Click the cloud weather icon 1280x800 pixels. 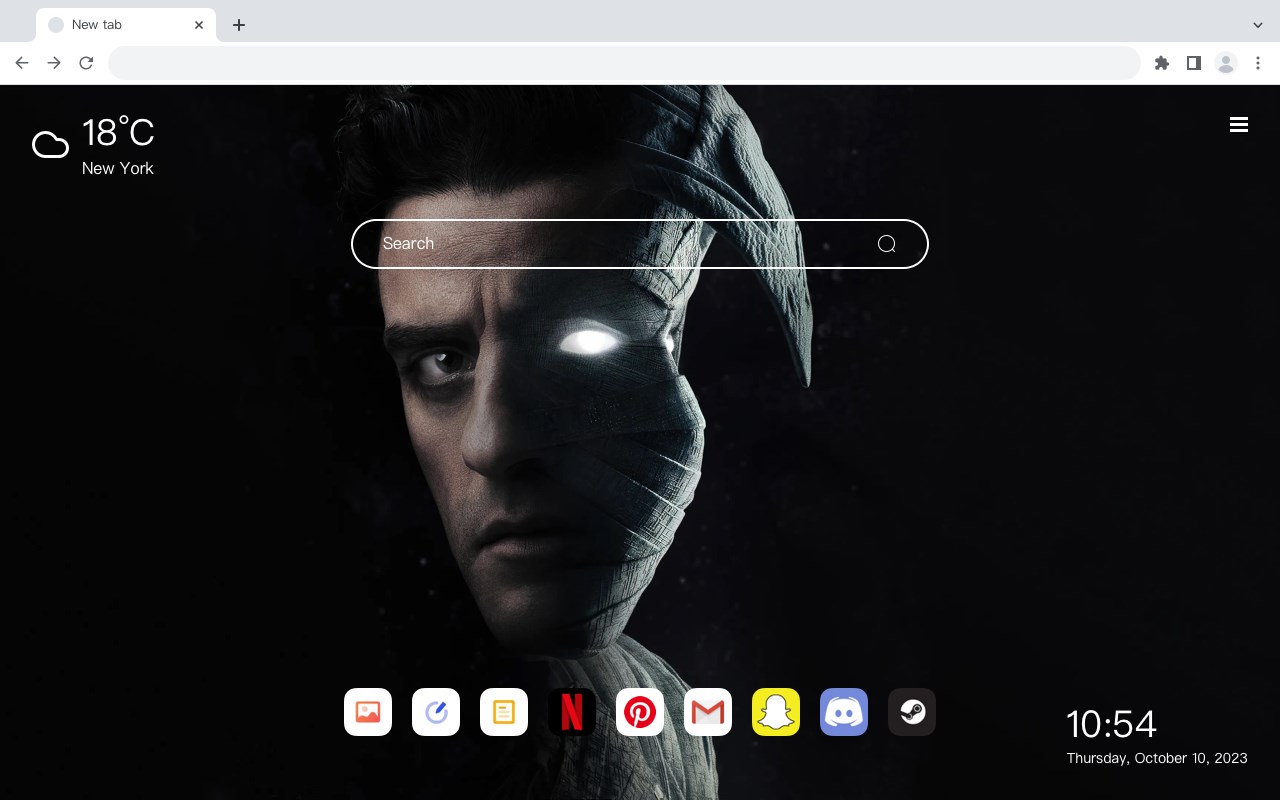(x=50, y=145)
